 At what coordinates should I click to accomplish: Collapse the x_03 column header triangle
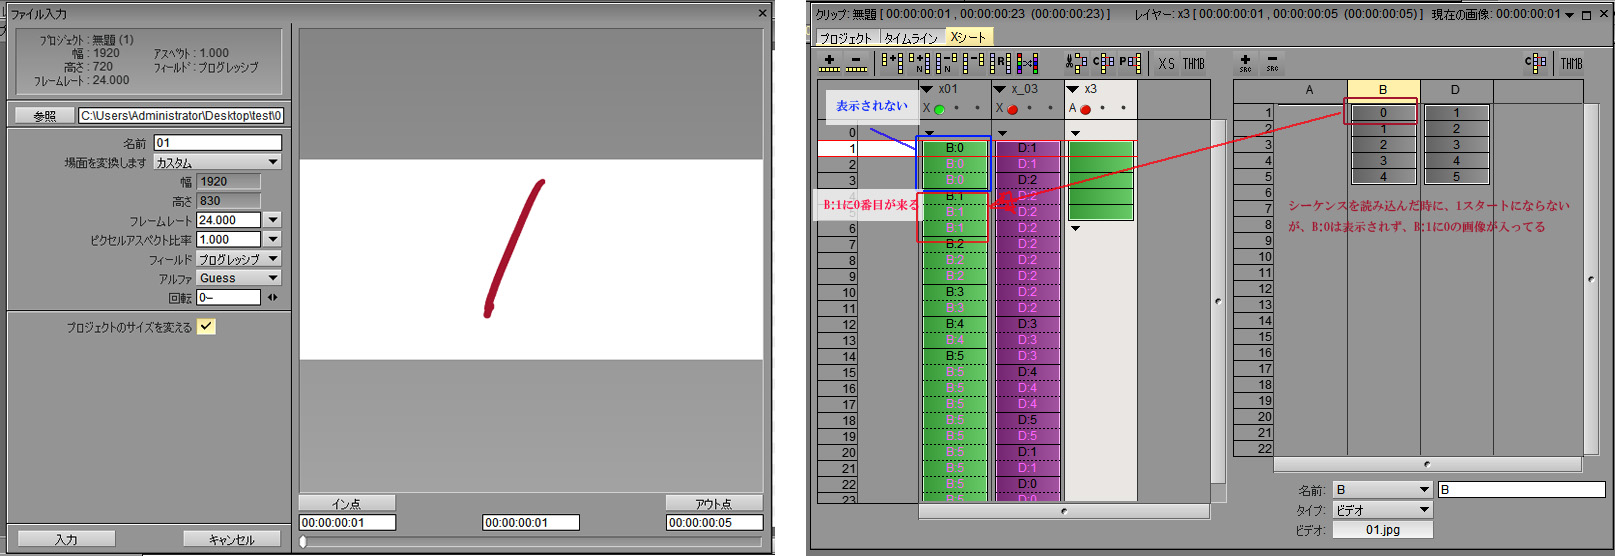[x=1000, y=89]
